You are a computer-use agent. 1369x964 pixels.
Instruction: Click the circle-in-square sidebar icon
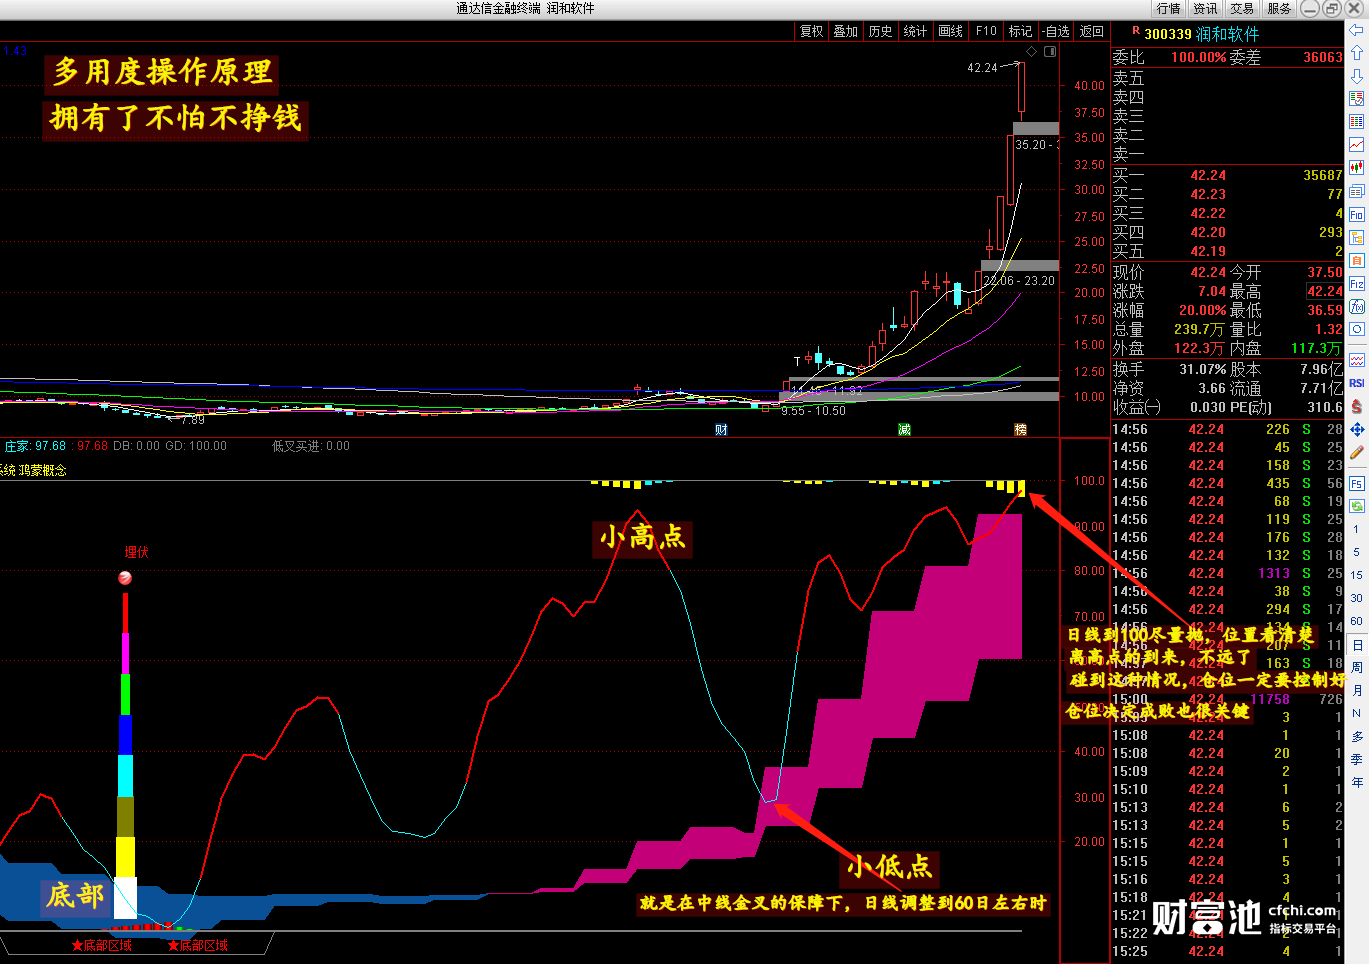tap(1357, 329)
